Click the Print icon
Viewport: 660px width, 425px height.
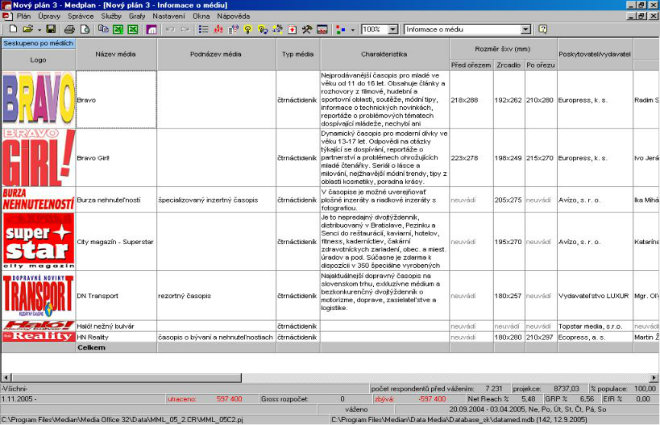click(69, 29)
